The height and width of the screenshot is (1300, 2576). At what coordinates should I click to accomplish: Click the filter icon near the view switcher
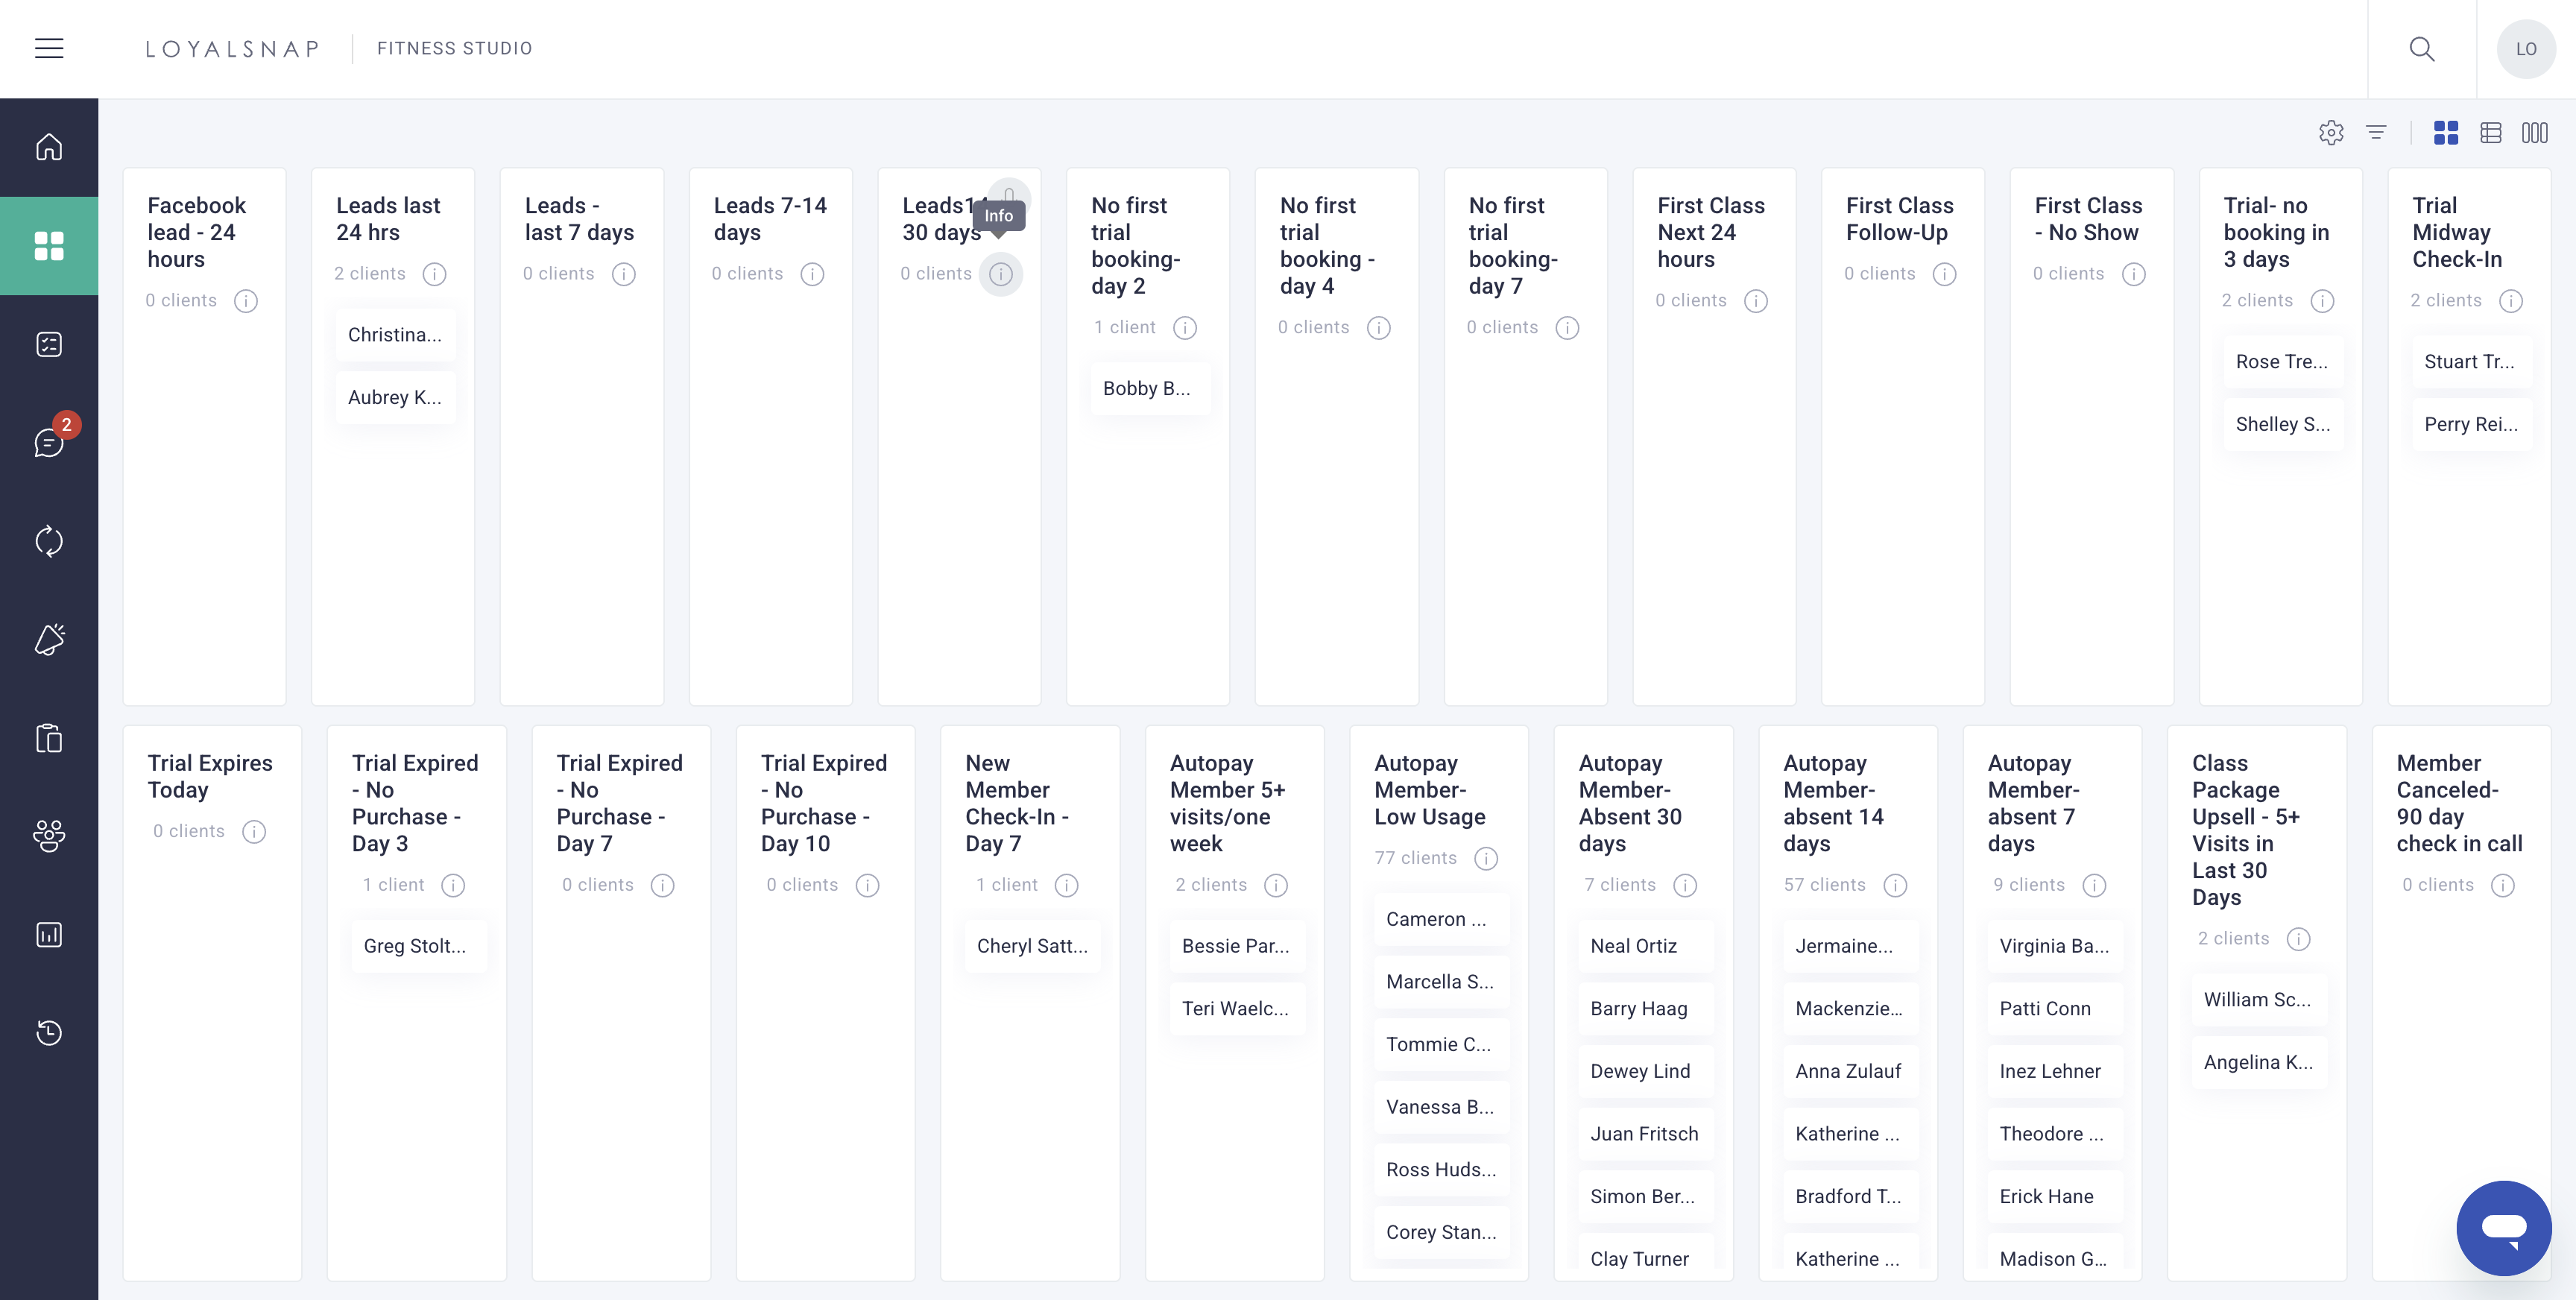(x=2377, y=132)
